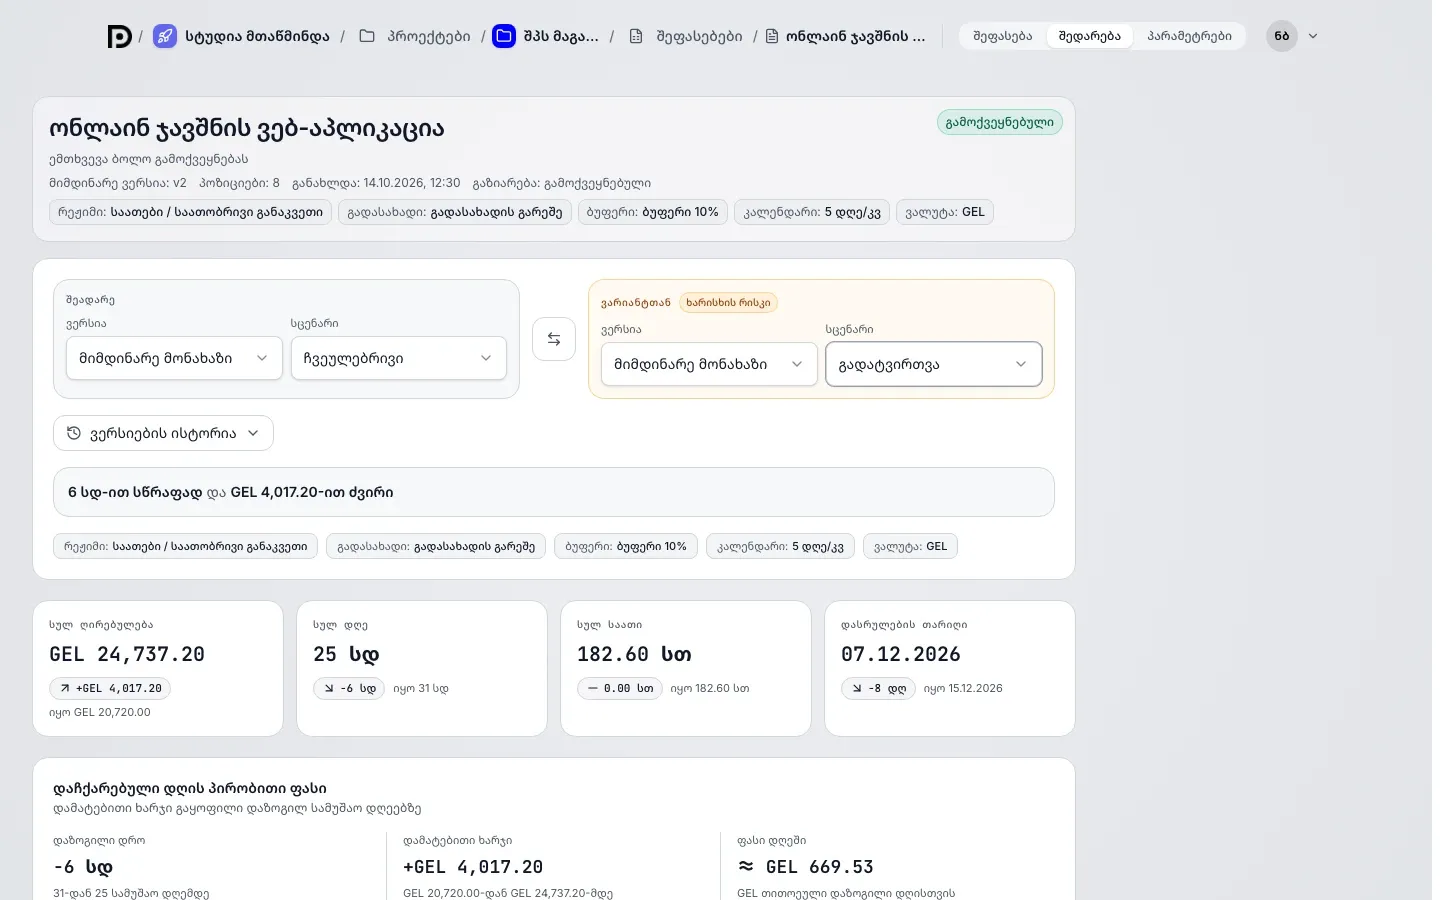
Task: Click the გამოქვეყნებული status badge
Action: tap(1000, 122)
